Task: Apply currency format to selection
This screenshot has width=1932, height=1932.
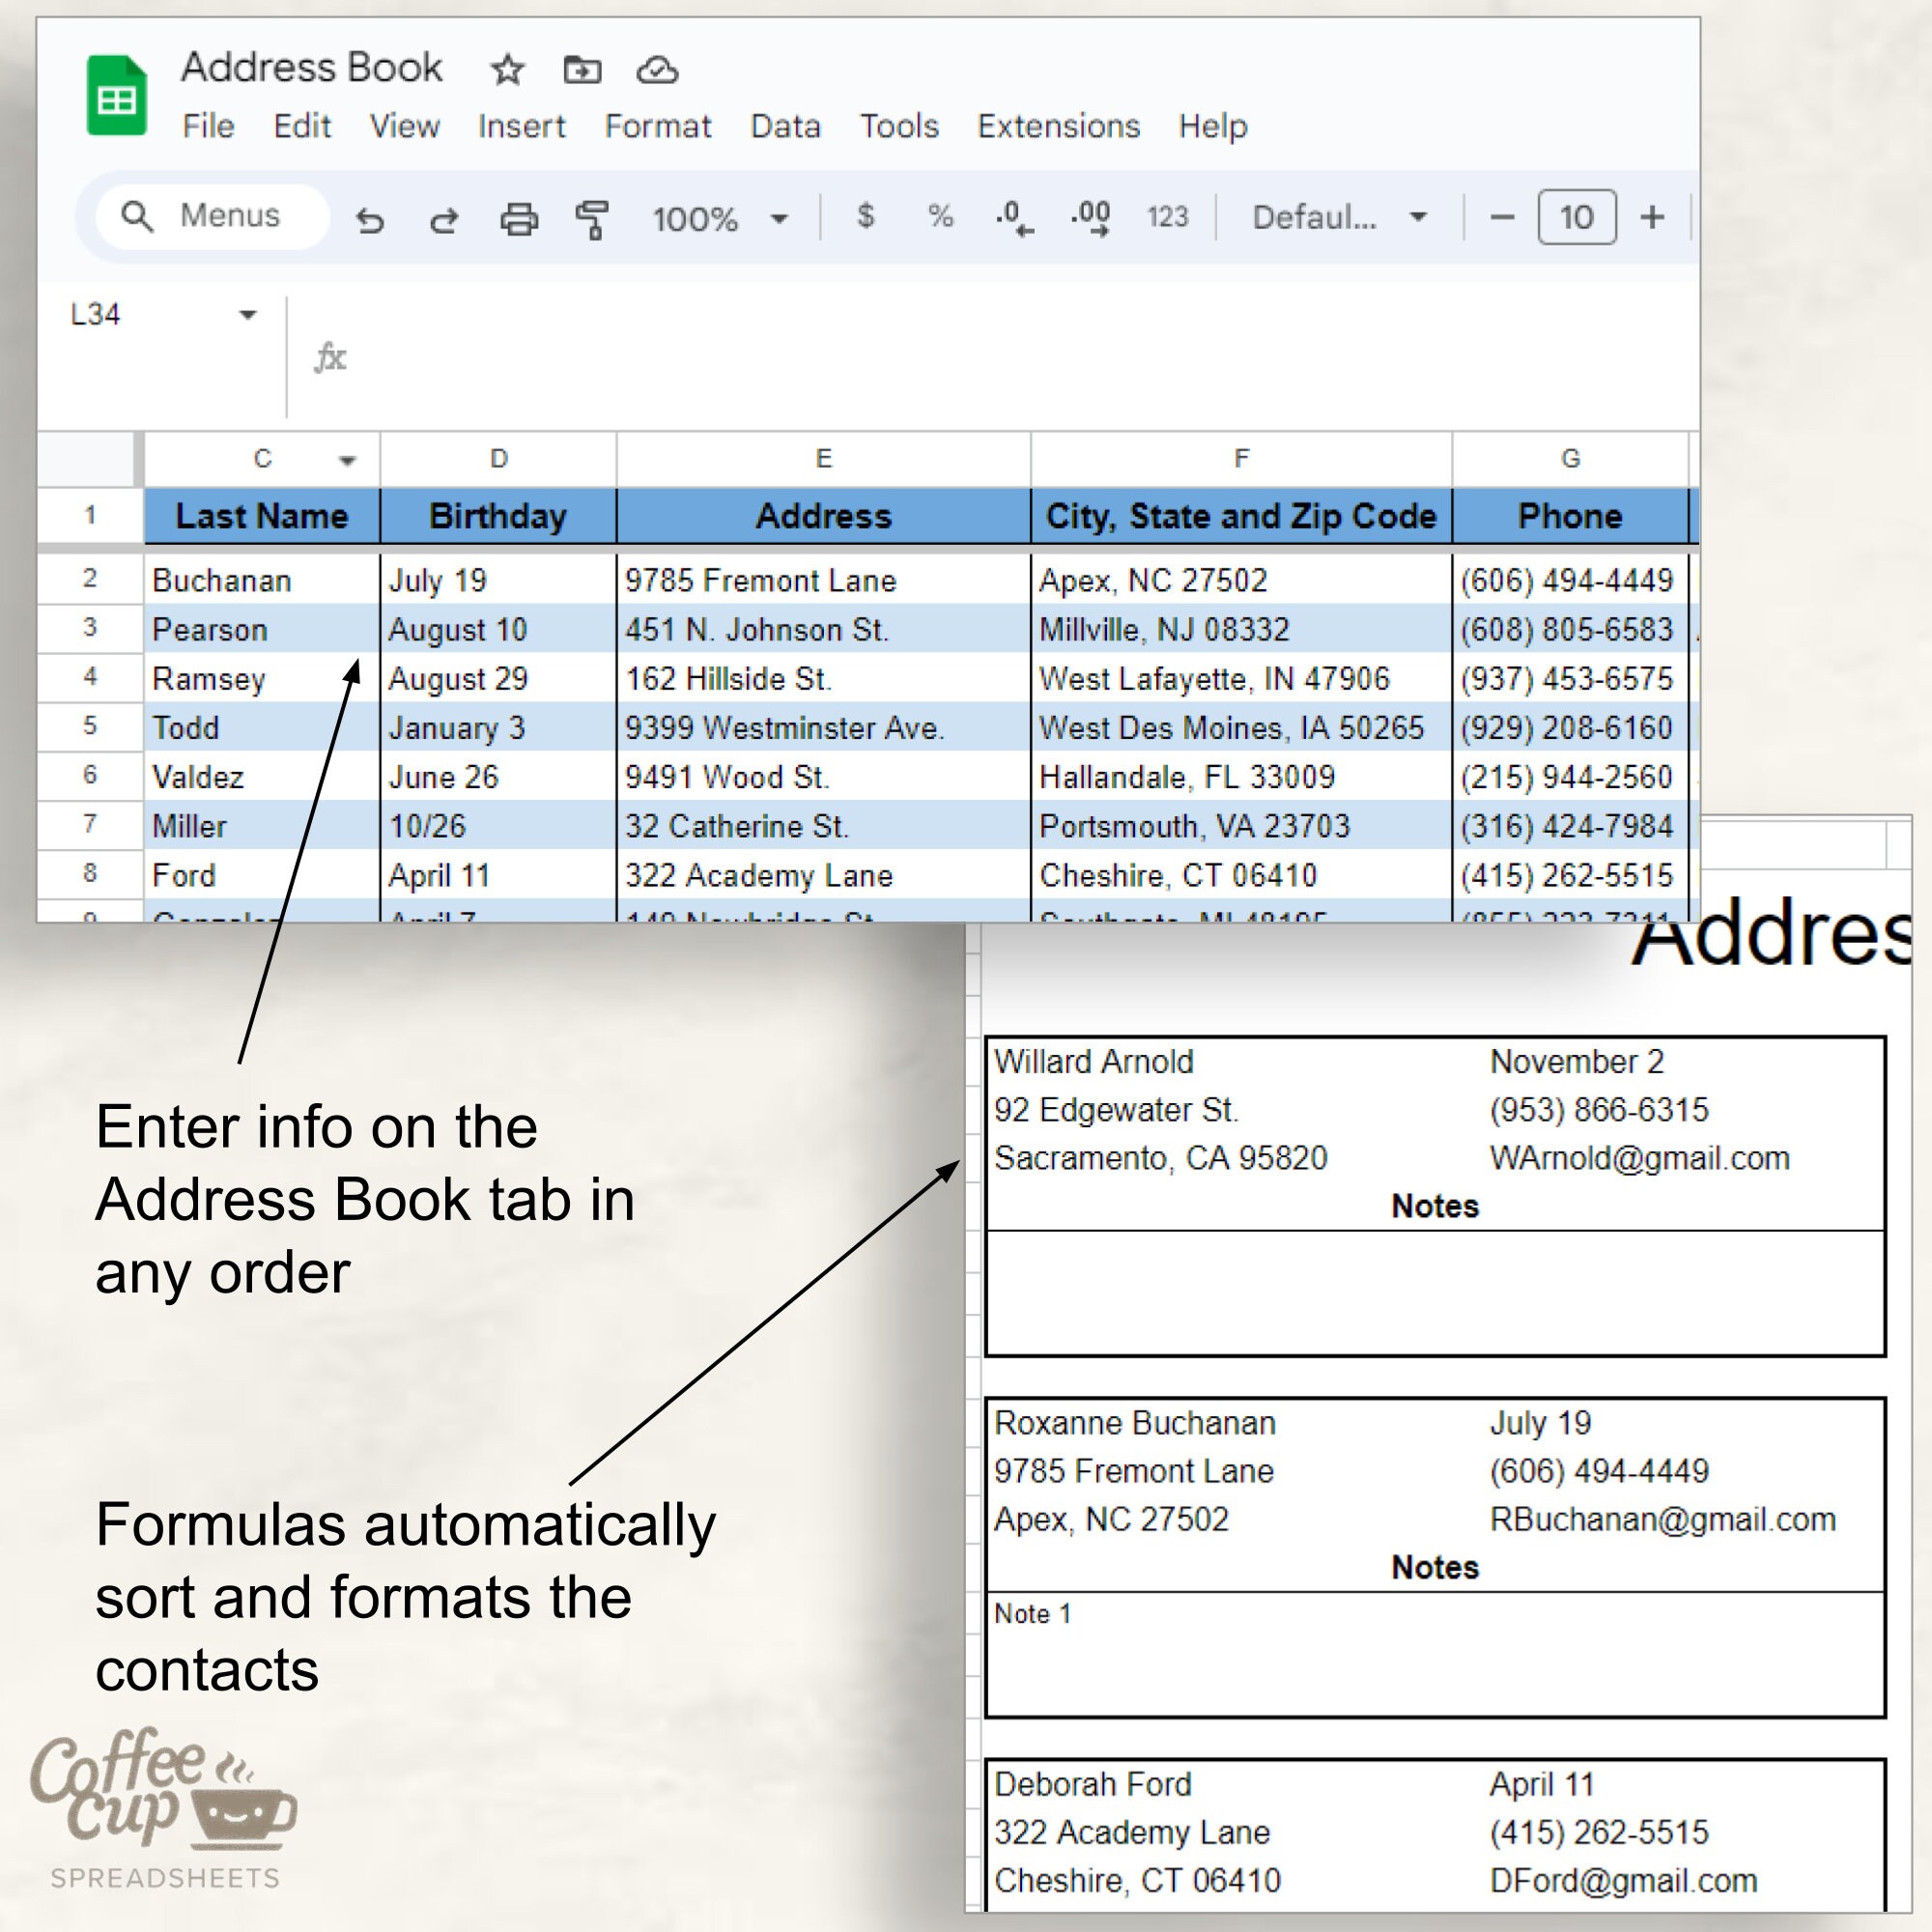Action: click(866, 216)
